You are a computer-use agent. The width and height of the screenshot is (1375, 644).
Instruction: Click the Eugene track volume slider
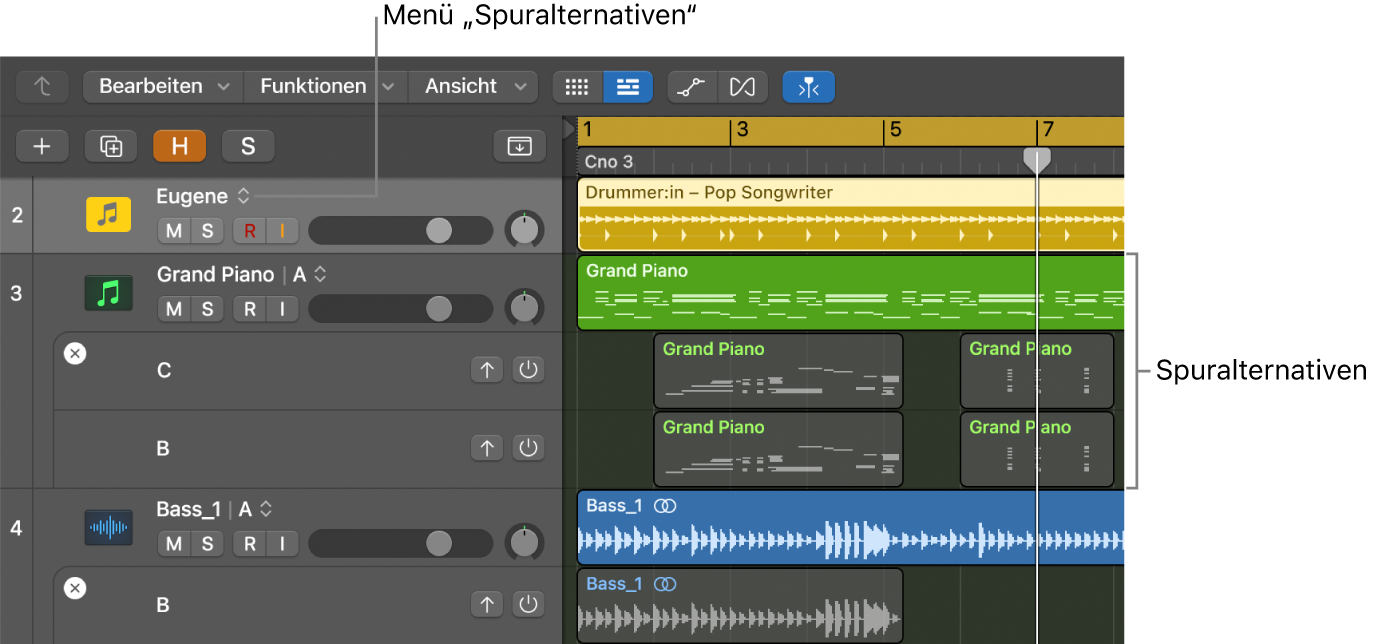[x=400, y=231]
